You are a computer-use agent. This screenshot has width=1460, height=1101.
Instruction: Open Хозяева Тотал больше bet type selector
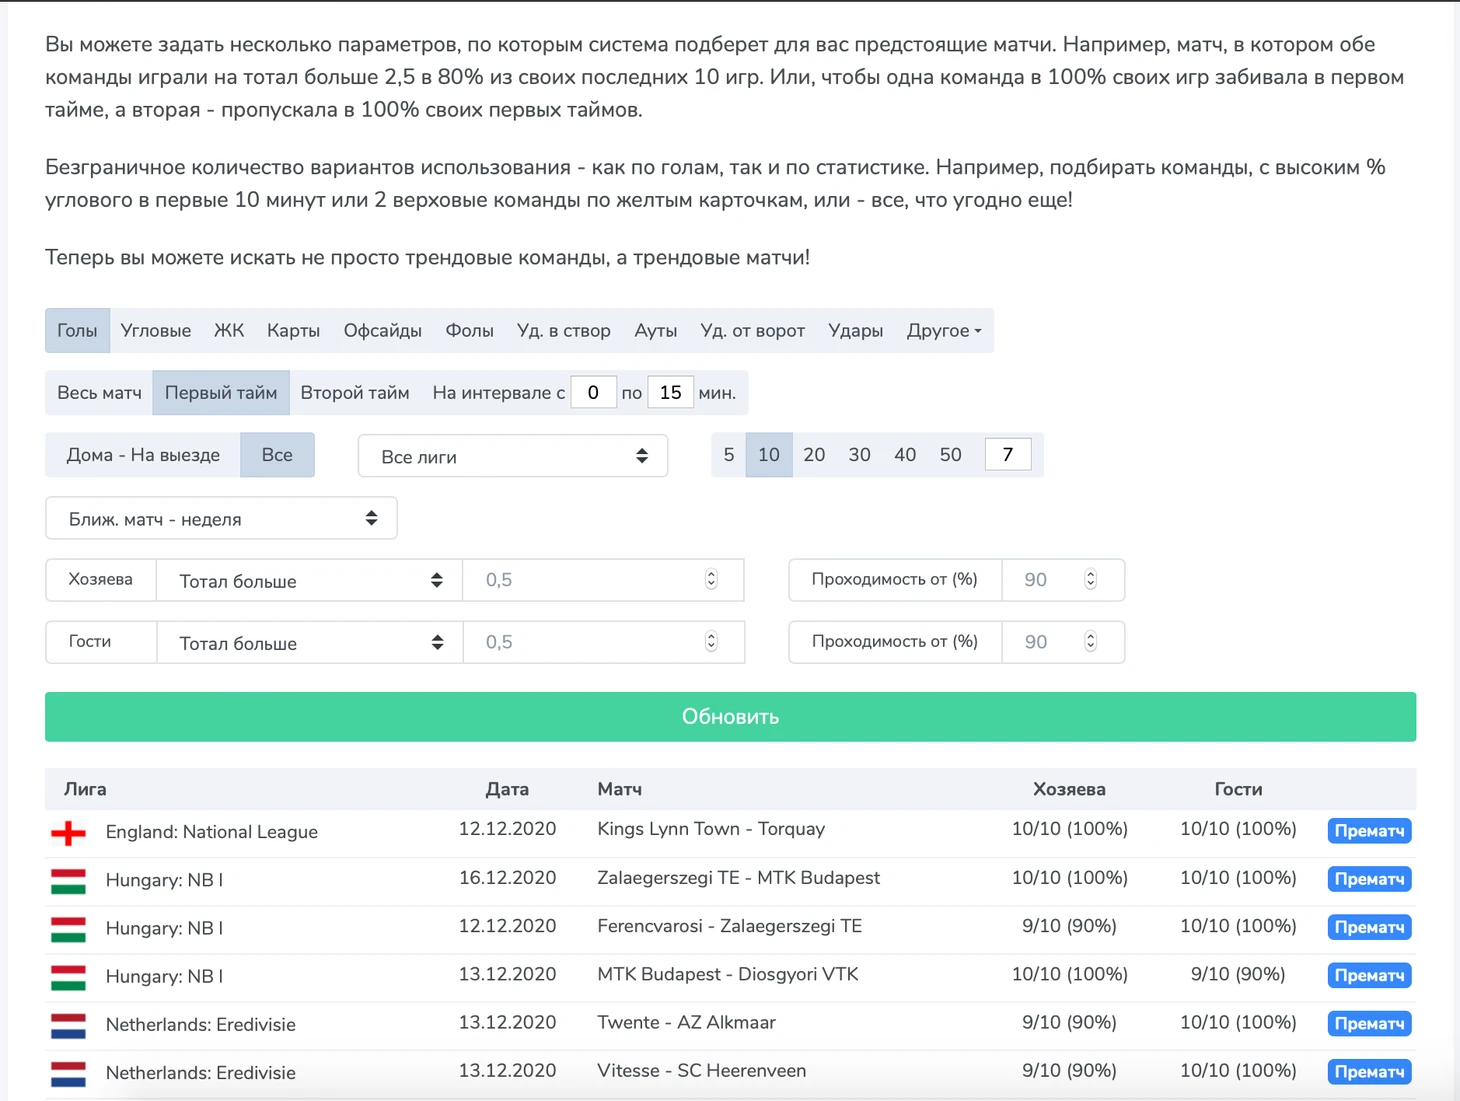click(309, 581)
